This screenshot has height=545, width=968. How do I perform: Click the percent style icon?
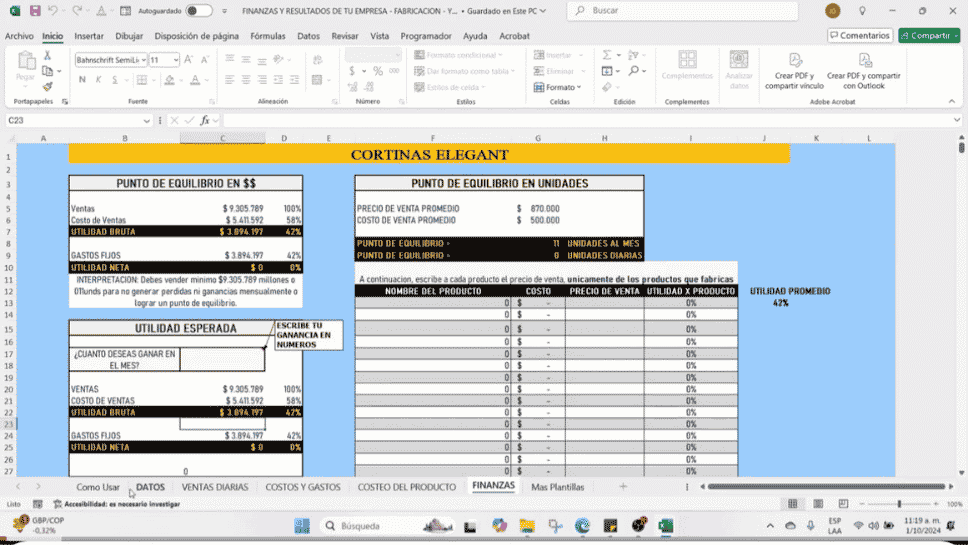378,72
